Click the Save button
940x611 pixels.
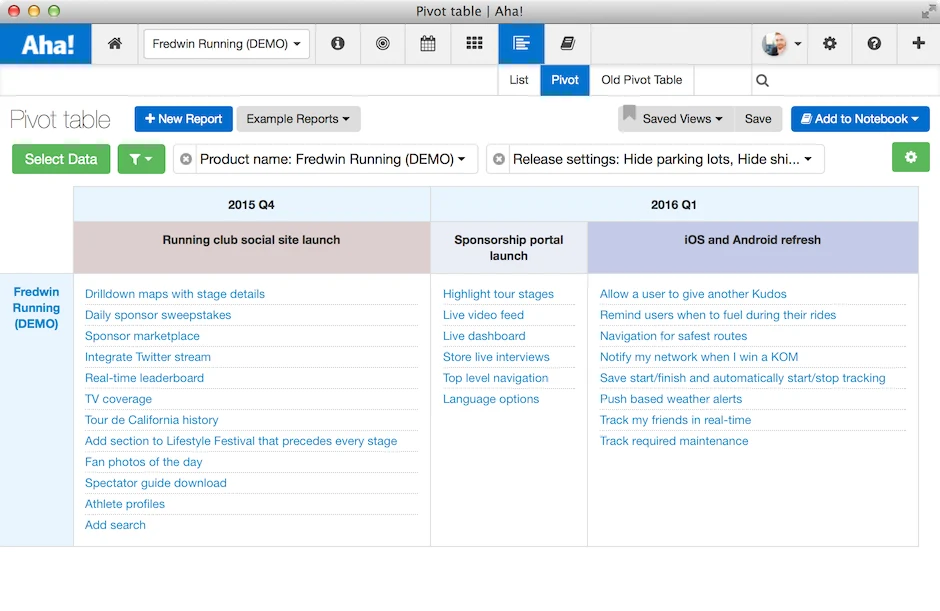click(x=758, y=119)
